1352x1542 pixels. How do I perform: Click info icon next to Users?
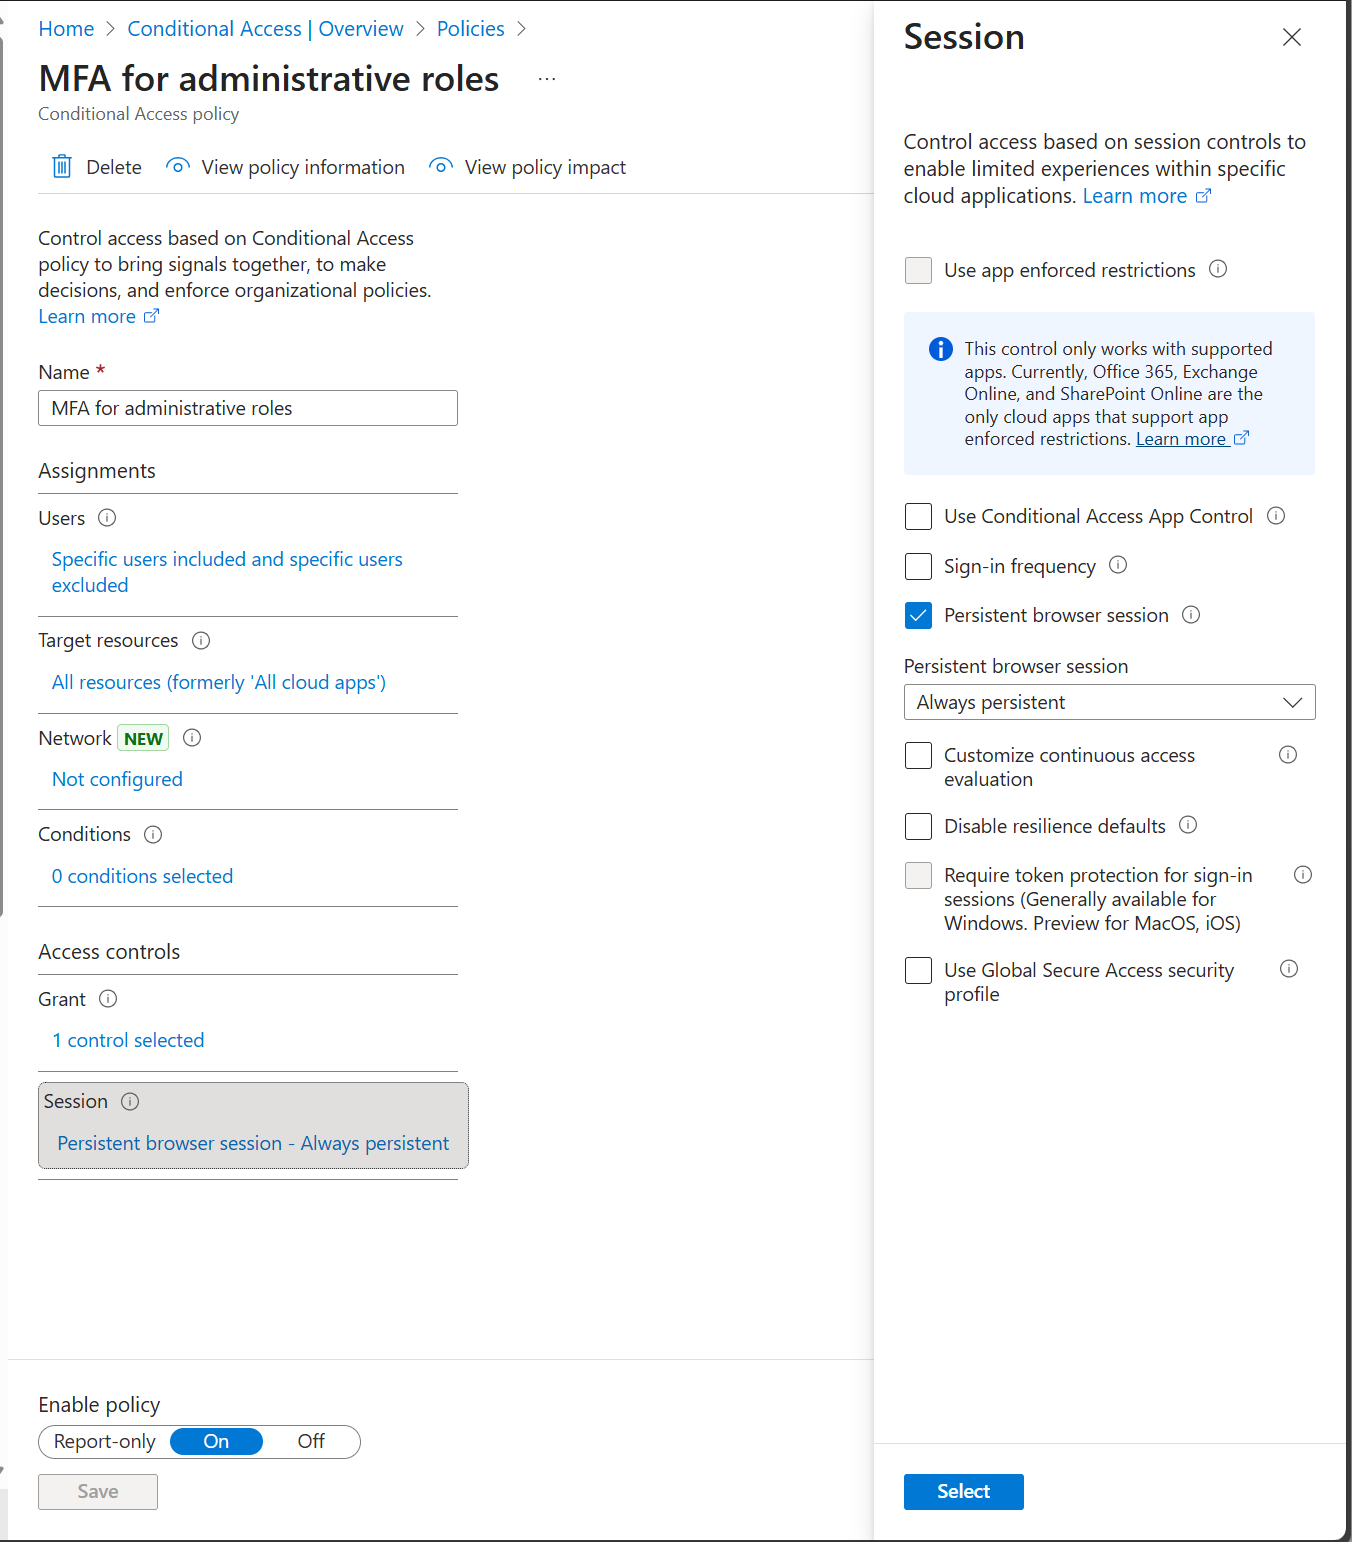[x=107, y=518]
